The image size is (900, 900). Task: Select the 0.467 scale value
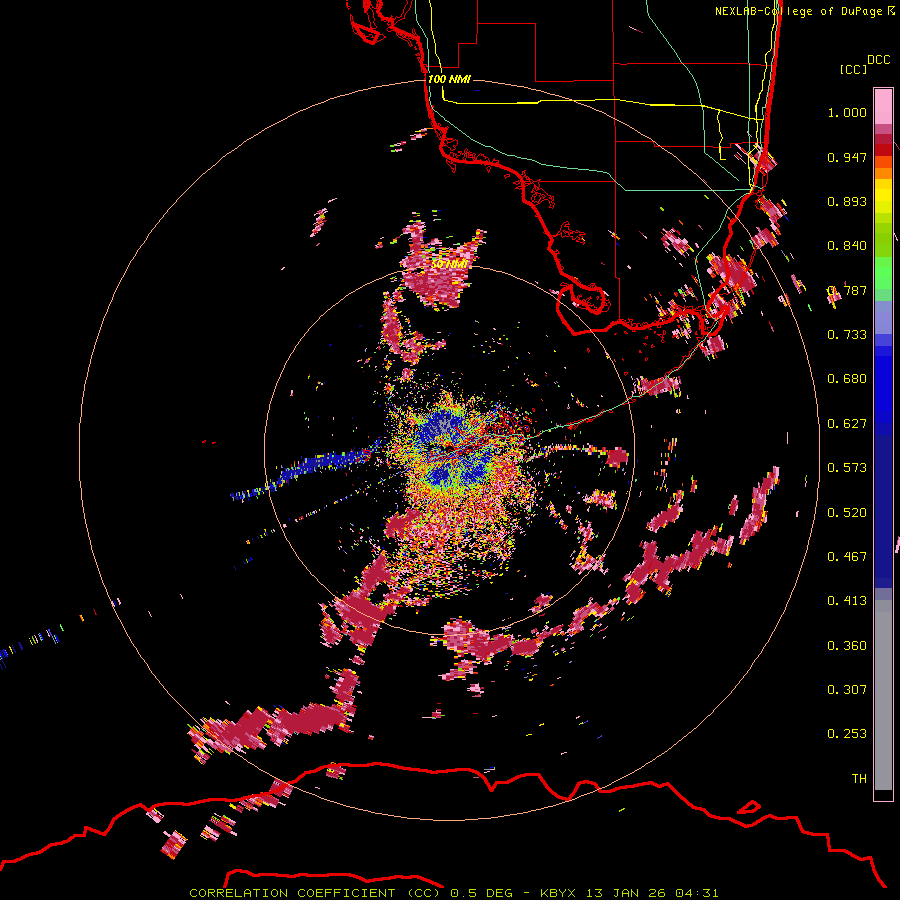(x=847, y=557)
